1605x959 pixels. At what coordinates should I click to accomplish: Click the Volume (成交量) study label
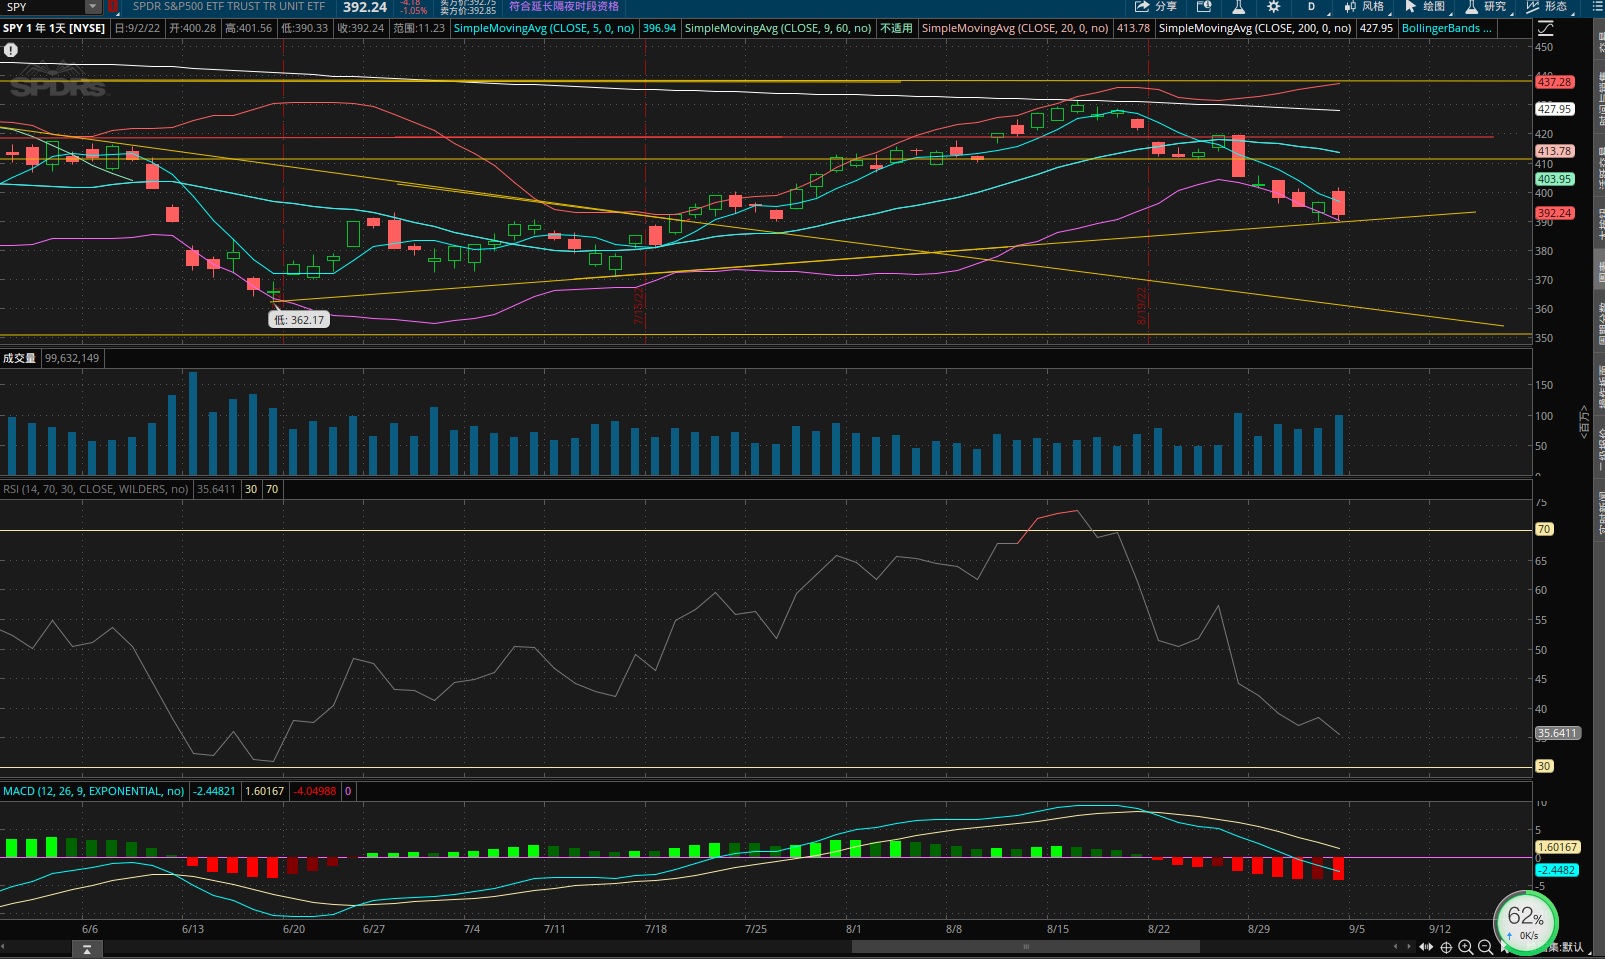[x=19, y=358]
